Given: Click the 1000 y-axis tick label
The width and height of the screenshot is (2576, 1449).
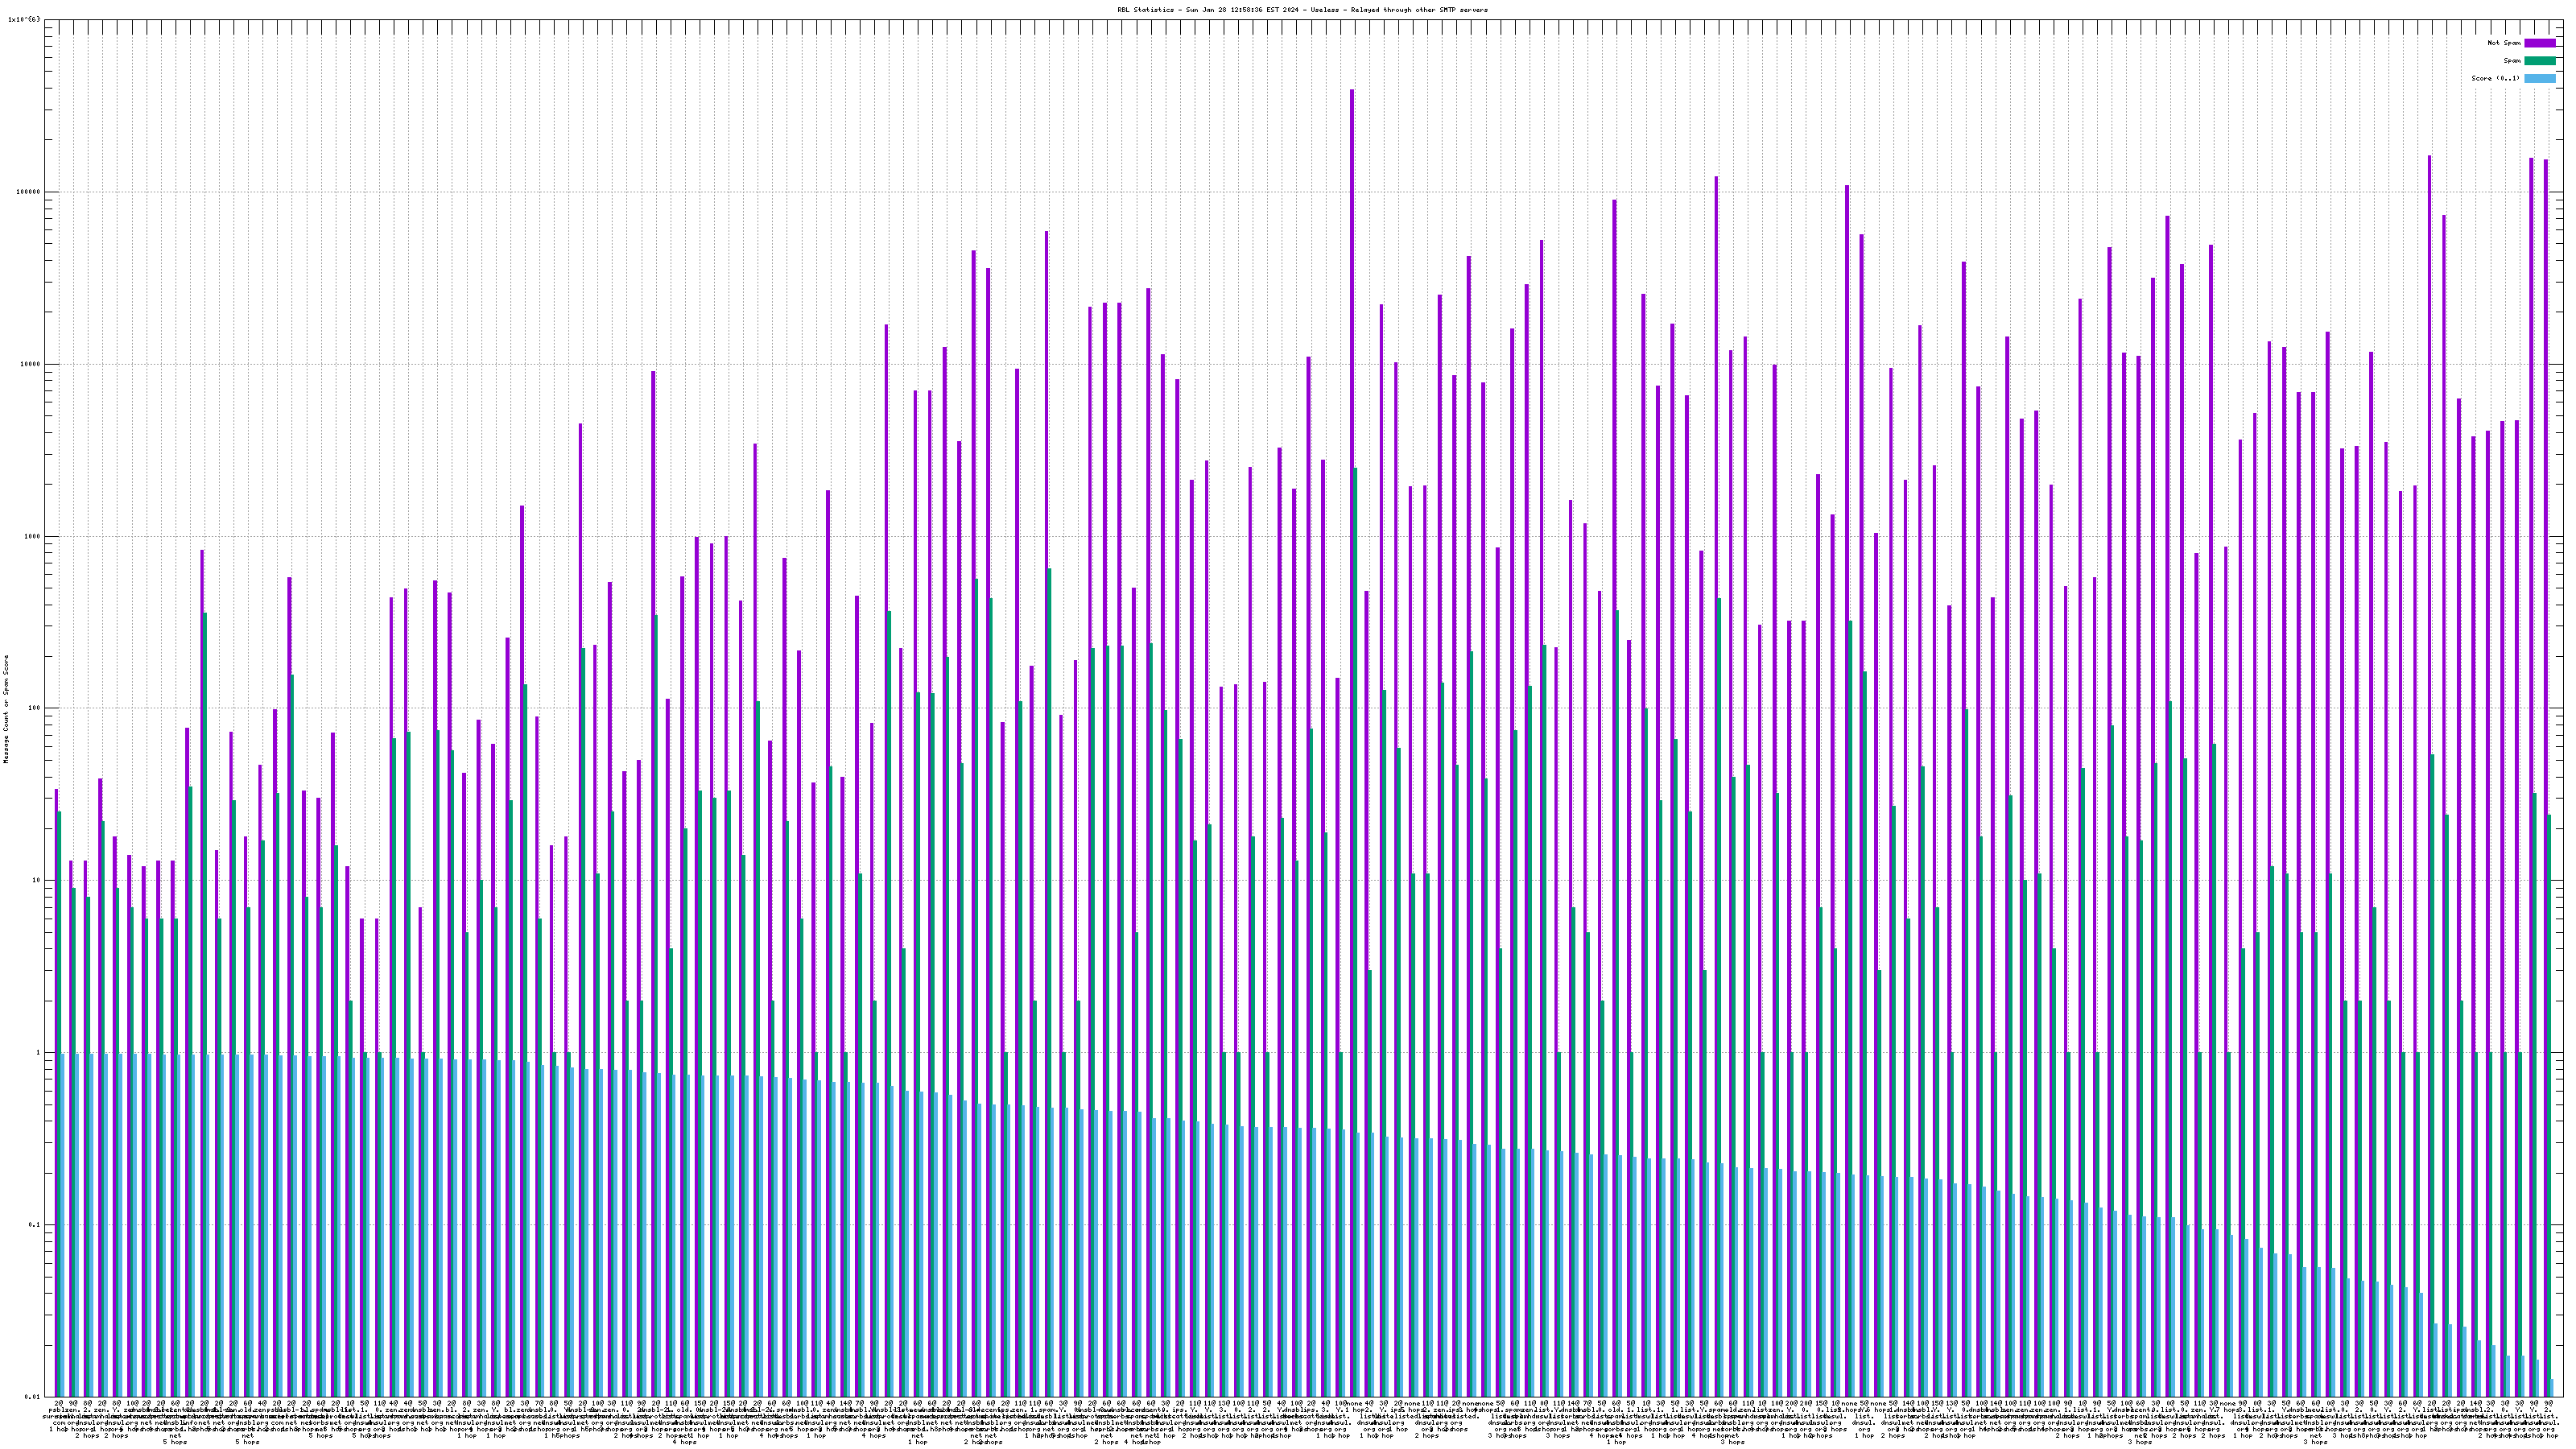Looking at the screenshot, I should tap(33, 536).
